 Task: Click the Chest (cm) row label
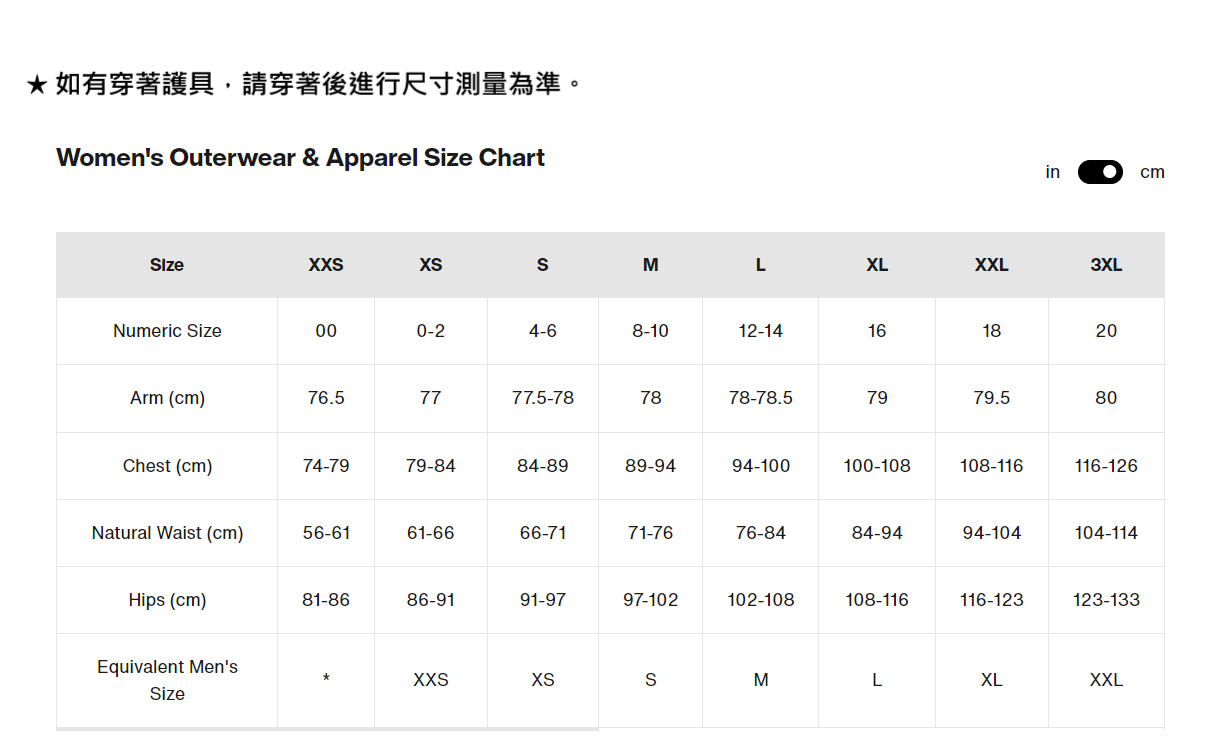[167, 466]
